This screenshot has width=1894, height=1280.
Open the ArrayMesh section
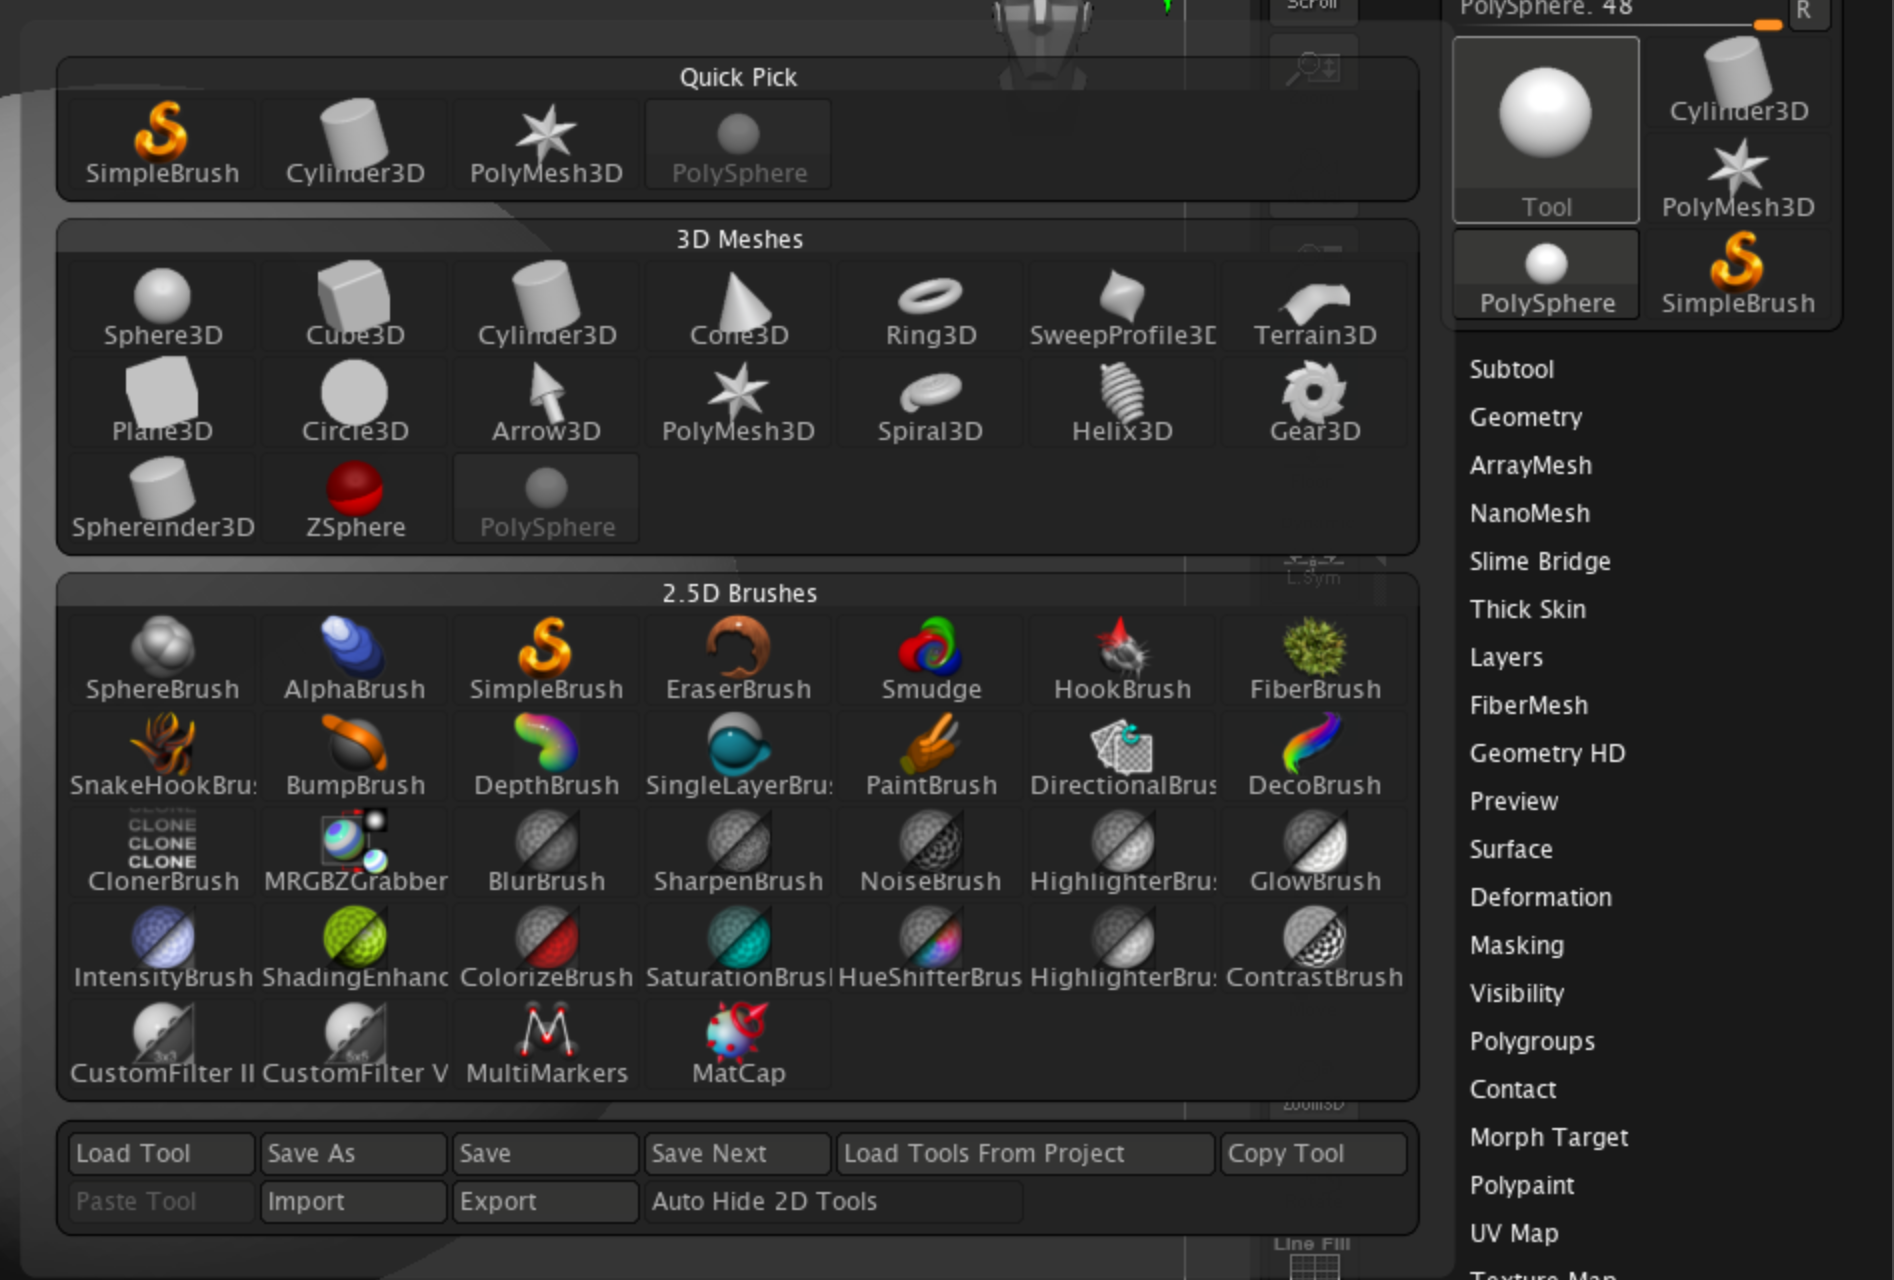[1530, 465]
